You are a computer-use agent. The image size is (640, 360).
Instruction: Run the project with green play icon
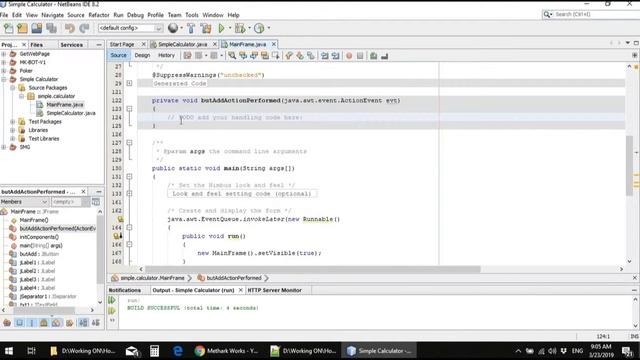point(221,28)
